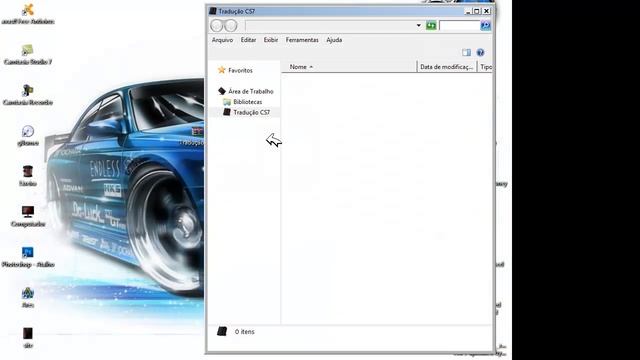Minimize the Tradução CS7 window
Image resolution: width=640 pixels, height=360 pixels.
(x=468, y=11)
